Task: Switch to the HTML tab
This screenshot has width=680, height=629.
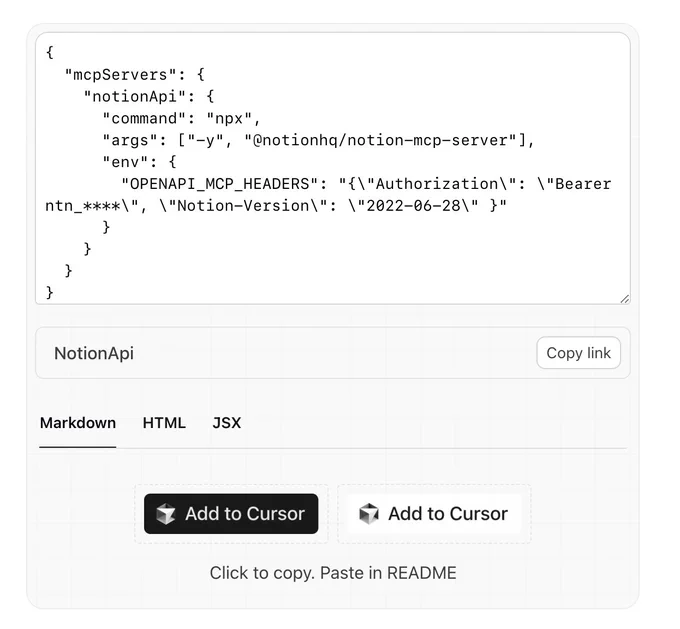Action: 164,423
